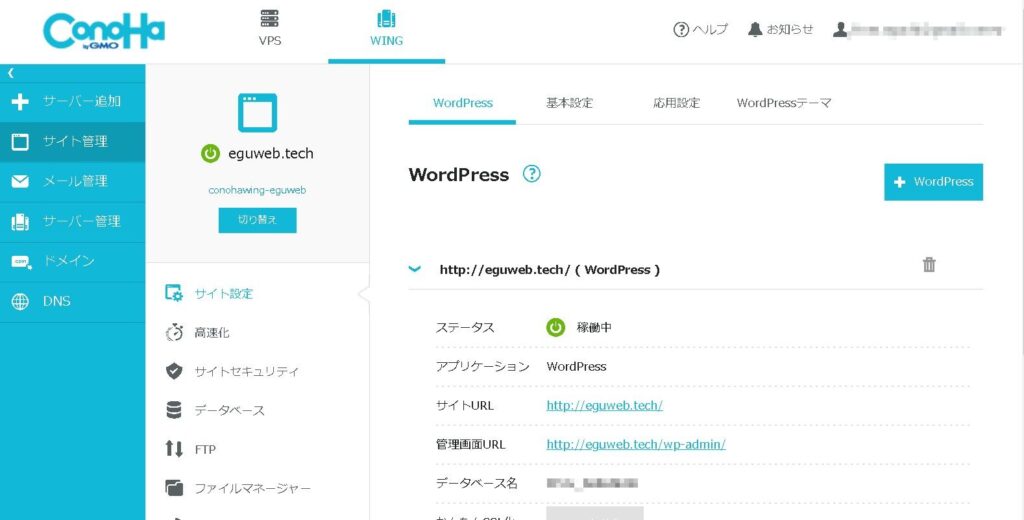Image resolution: width=1024 pixels, height=520 pixels.
Task: Expand サイト設定 site settings menu
Action: [222, 293]
